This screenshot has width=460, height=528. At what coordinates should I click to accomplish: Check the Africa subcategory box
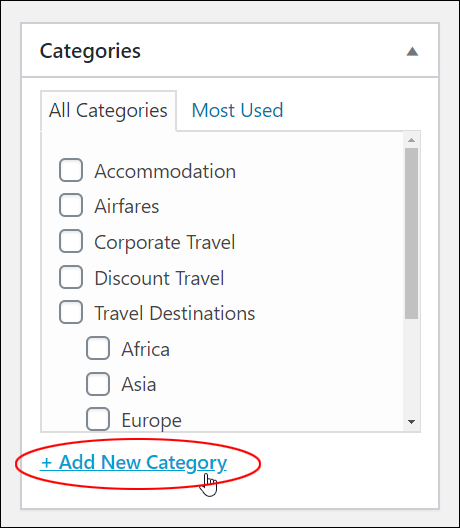click(x=98, y=348)
